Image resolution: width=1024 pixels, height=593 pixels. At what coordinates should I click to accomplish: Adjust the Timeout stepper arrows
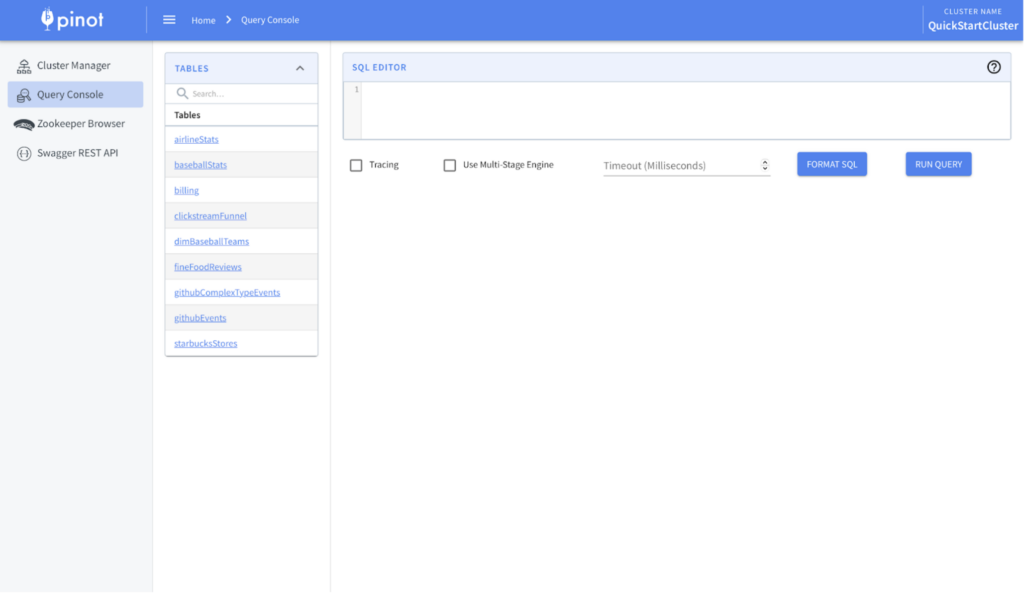[765, 165]
